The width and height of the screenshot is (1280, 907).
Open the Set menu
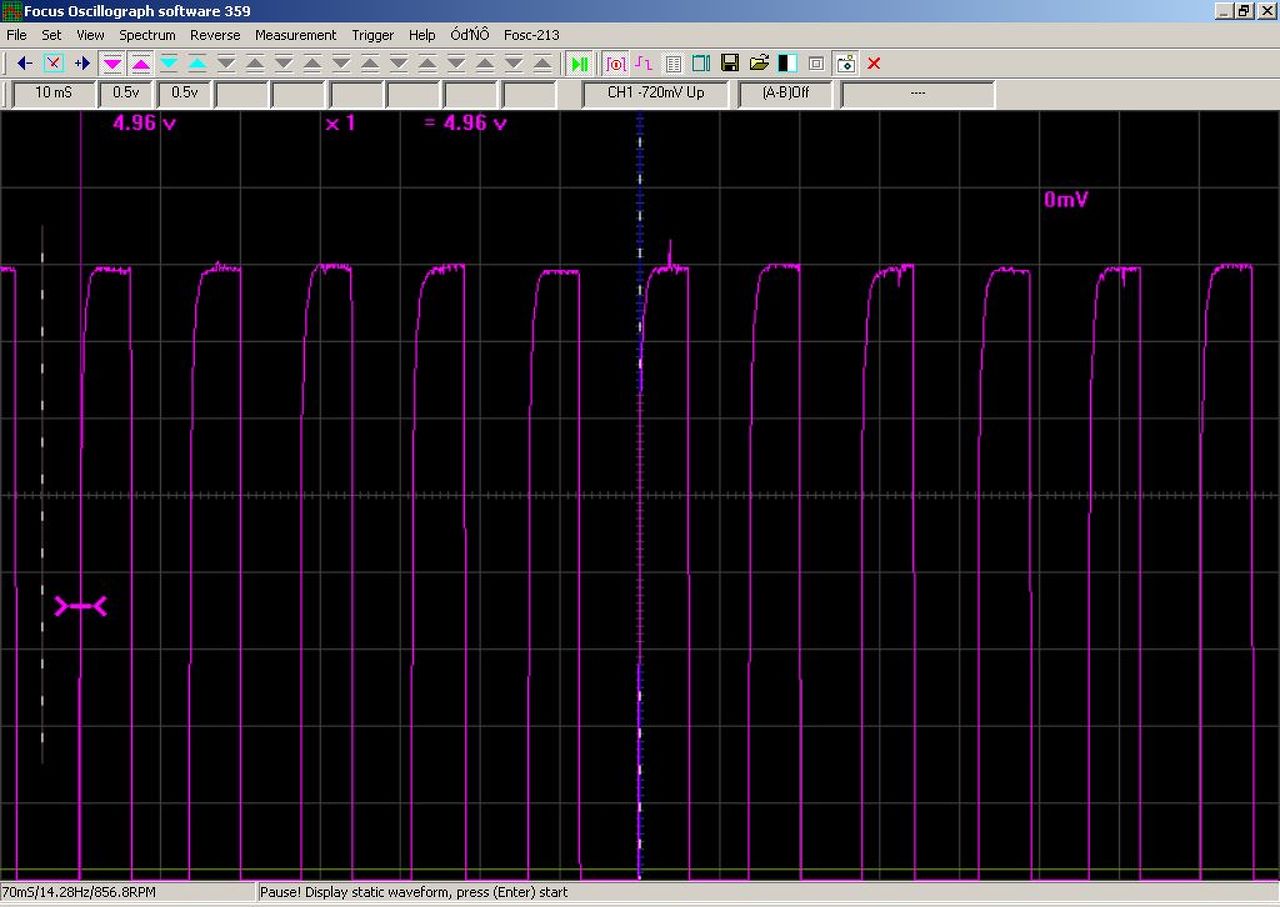click(x=52, y=35)
